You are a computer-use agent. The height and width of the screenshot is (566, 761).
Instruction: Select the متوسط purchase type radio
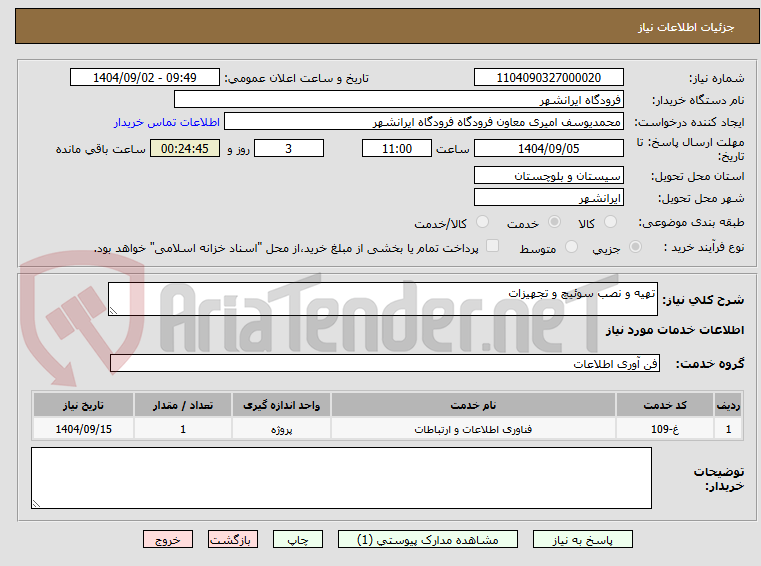572,247
